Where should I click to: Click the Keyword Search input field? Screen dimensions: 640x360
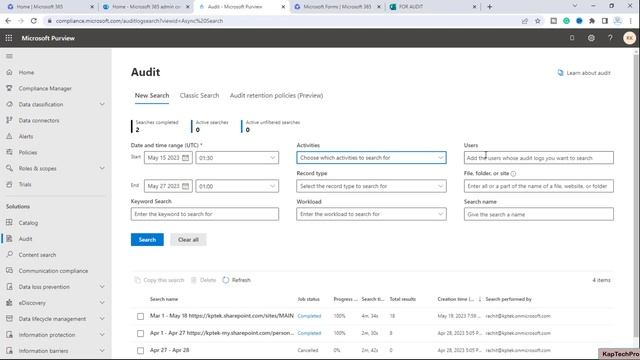[204, 214]
